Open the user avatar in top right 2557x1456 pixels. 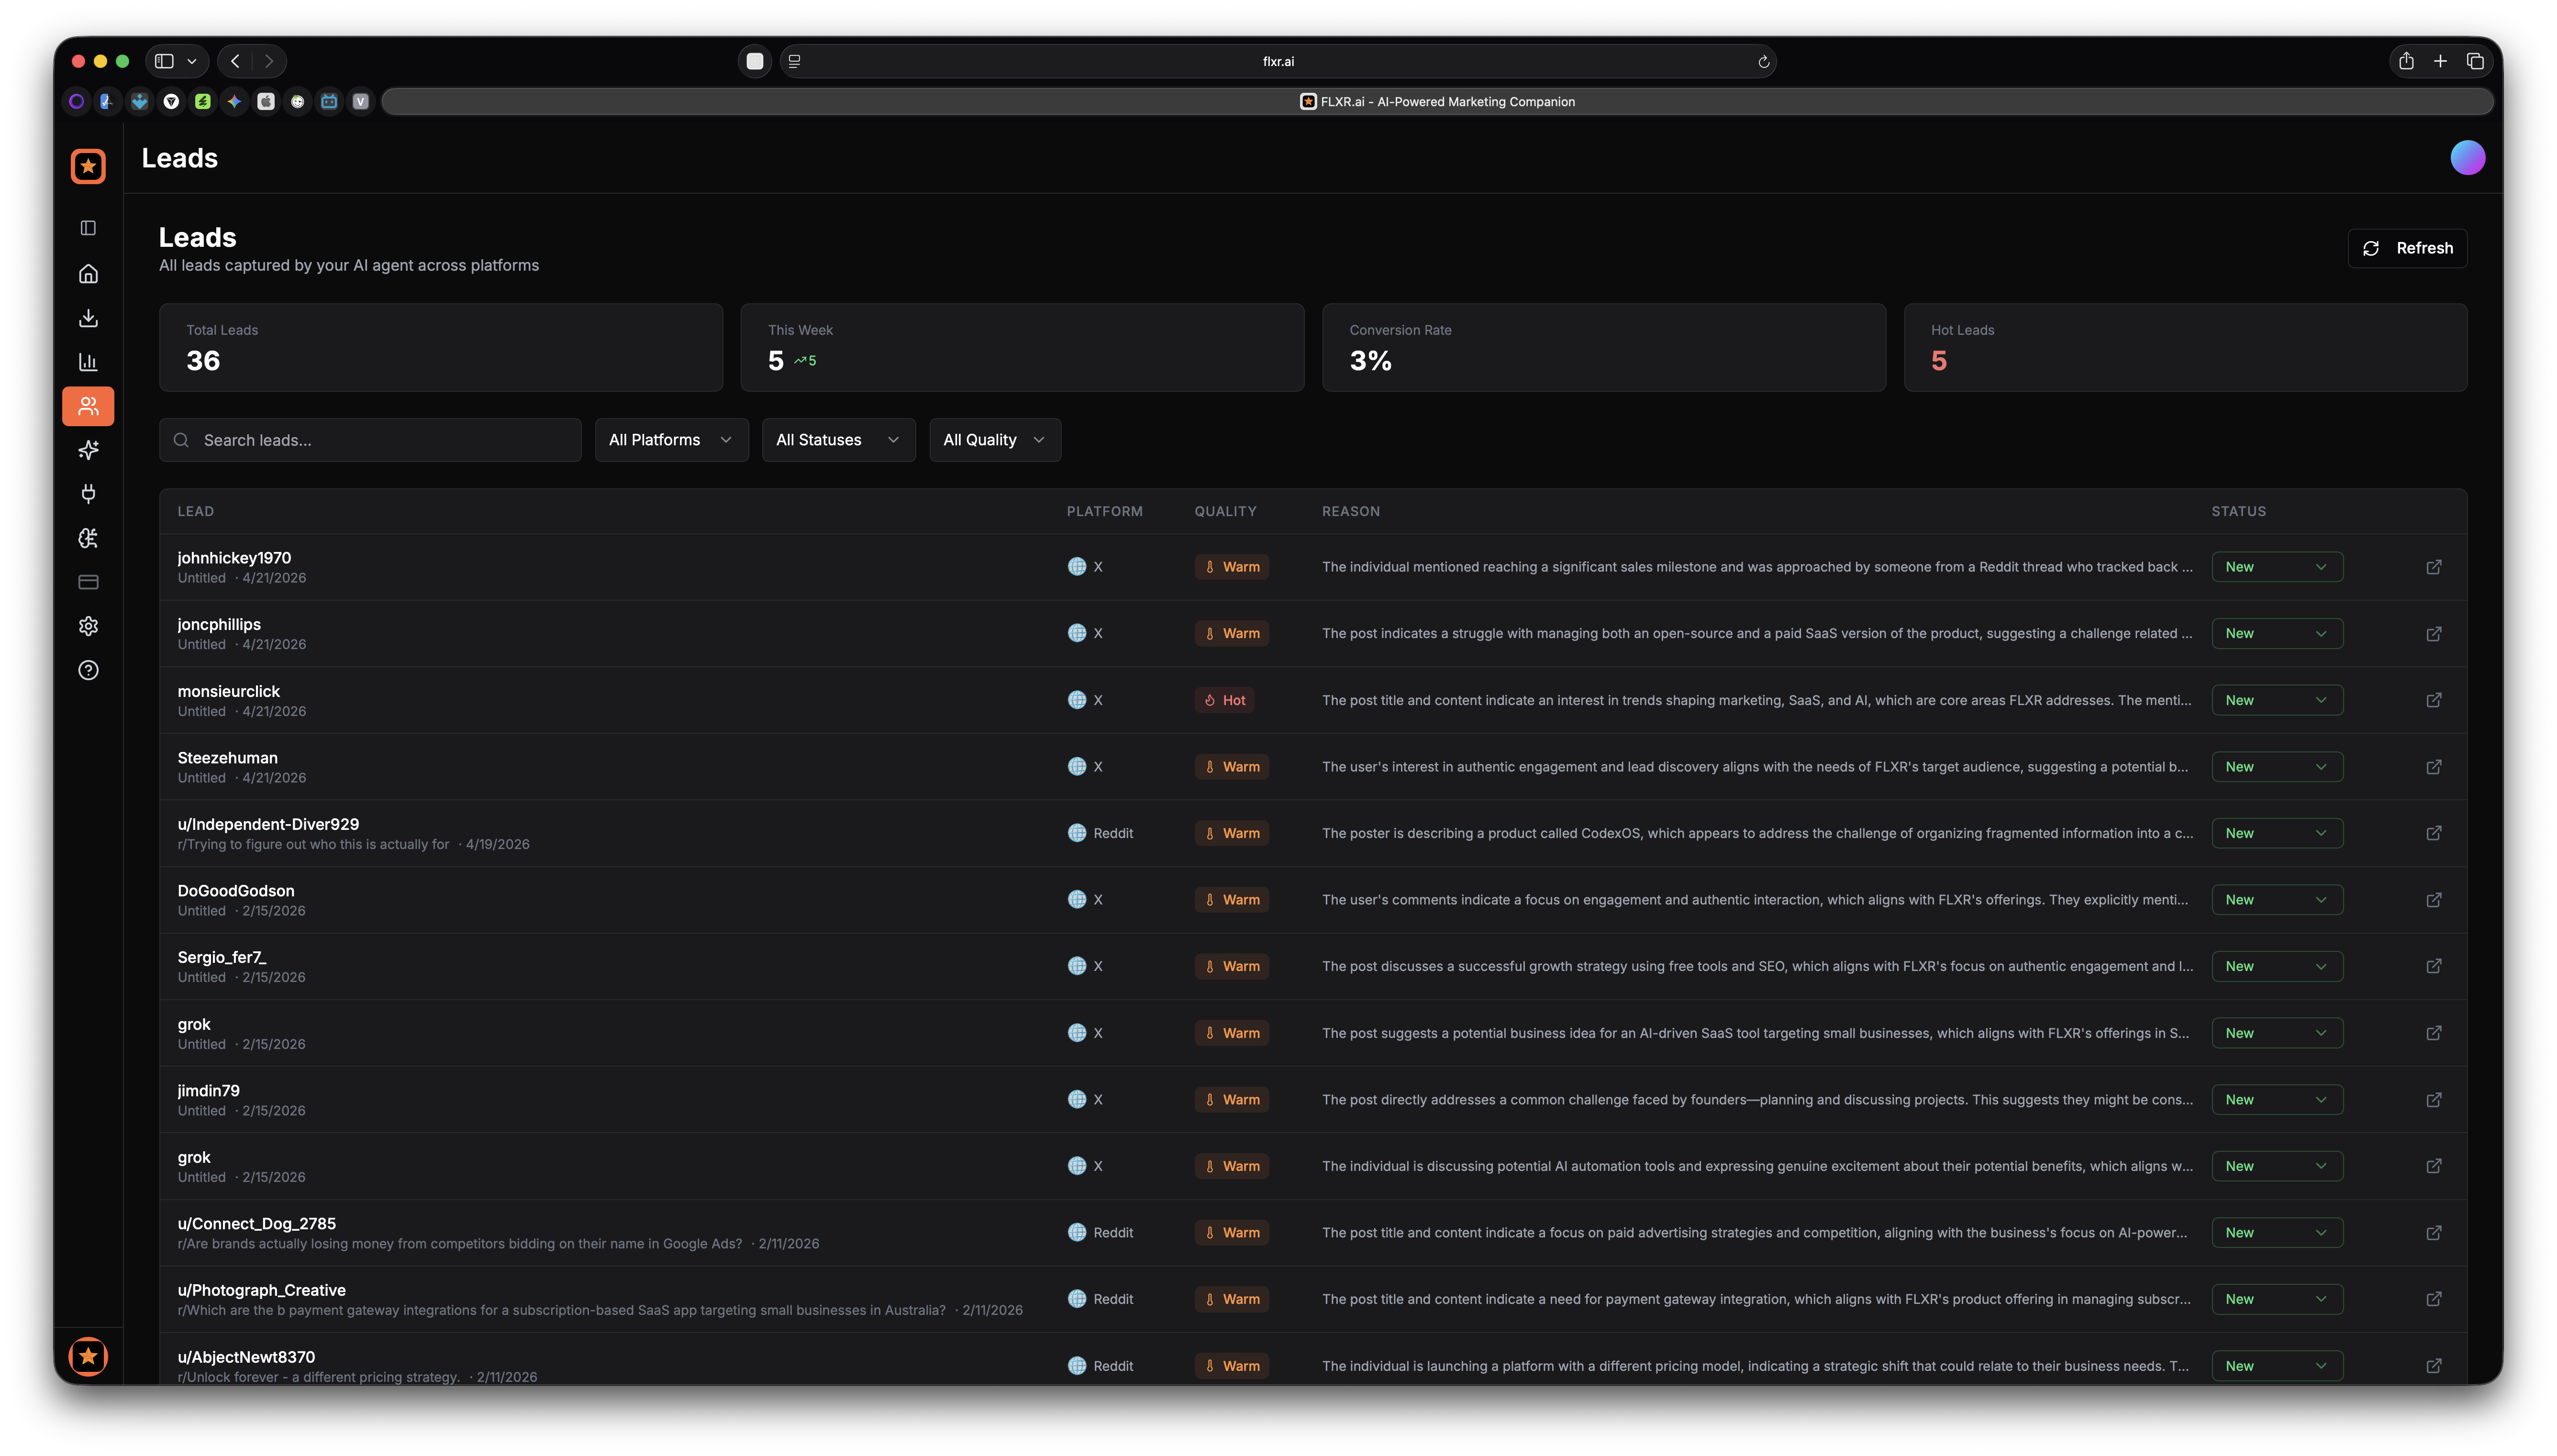2467,158
